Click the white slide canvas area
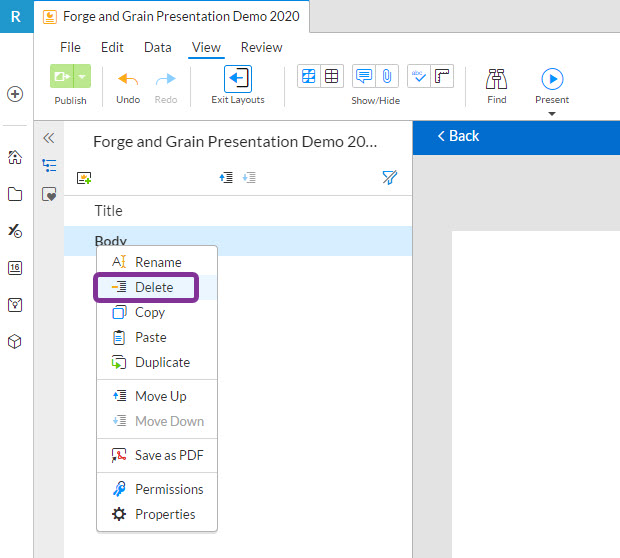The height and width of the screenshot is (558, 620). (536, 394)
